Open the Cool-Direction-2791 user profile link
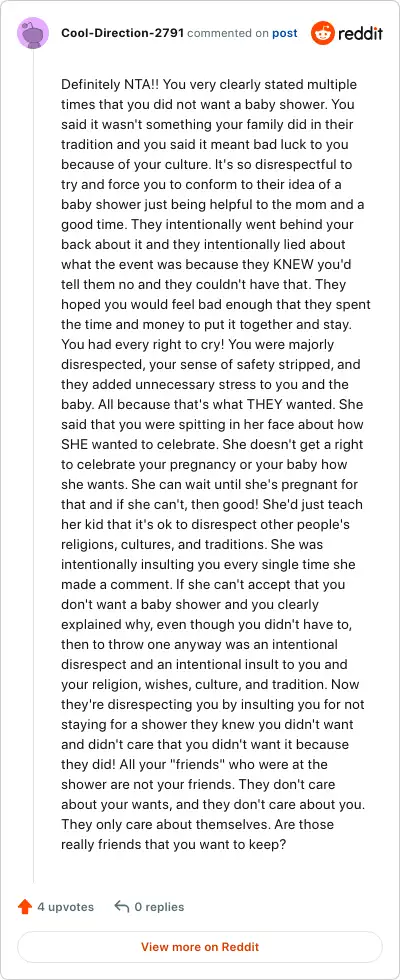The image size is (400, 980). tap(122, 33)
